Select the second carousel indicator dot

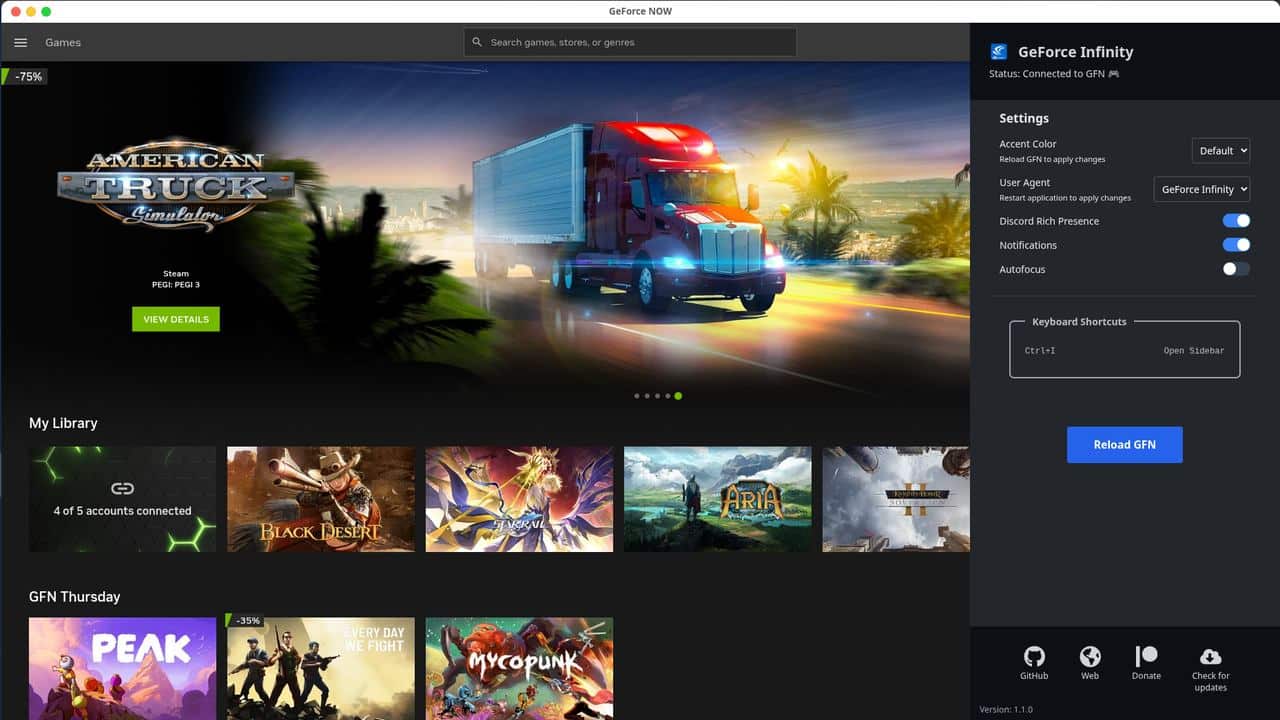tap(646, 396)
